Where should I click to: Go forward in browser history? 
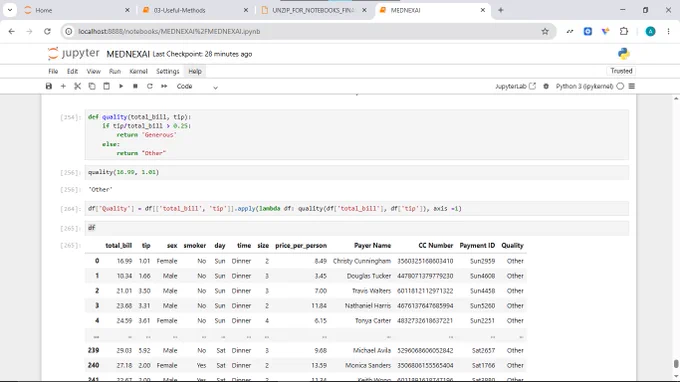[29, 31]
